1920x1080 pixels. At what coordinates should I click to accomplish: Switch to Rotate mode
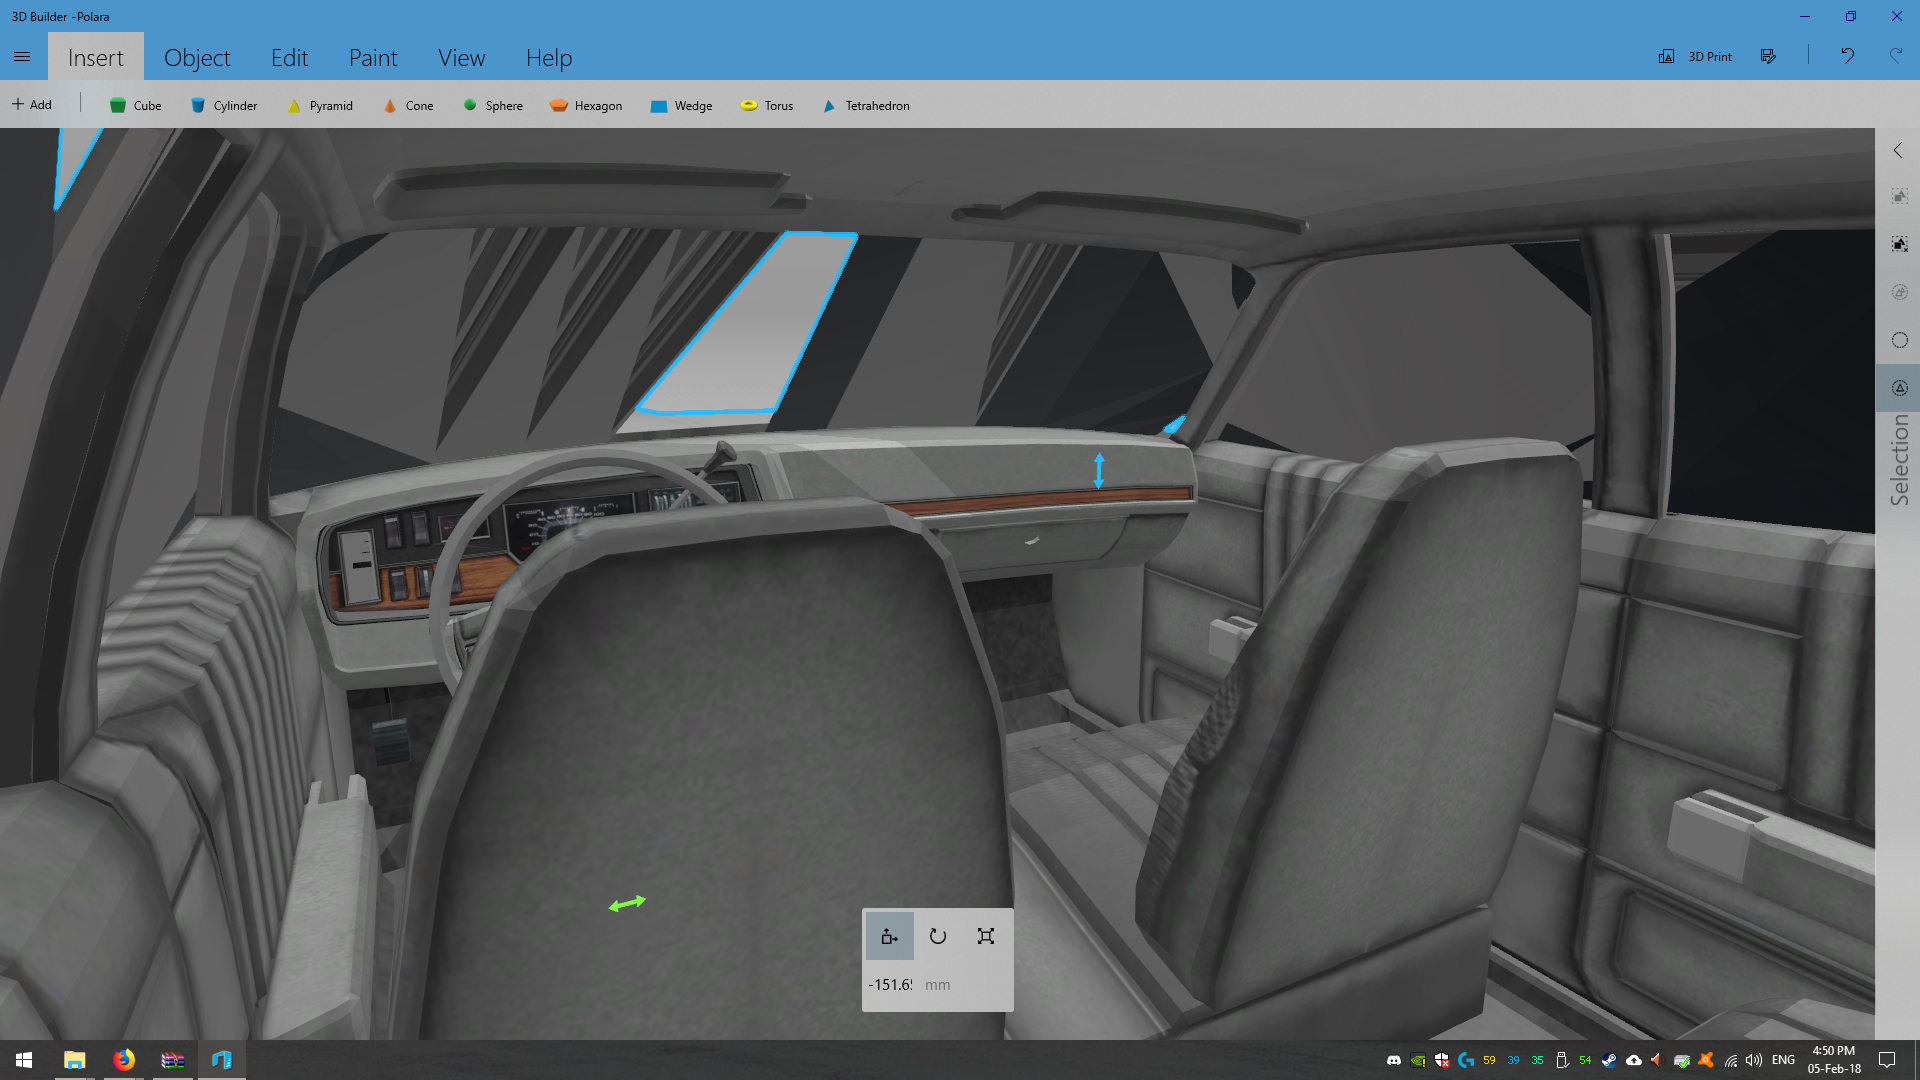coord(937,937)
